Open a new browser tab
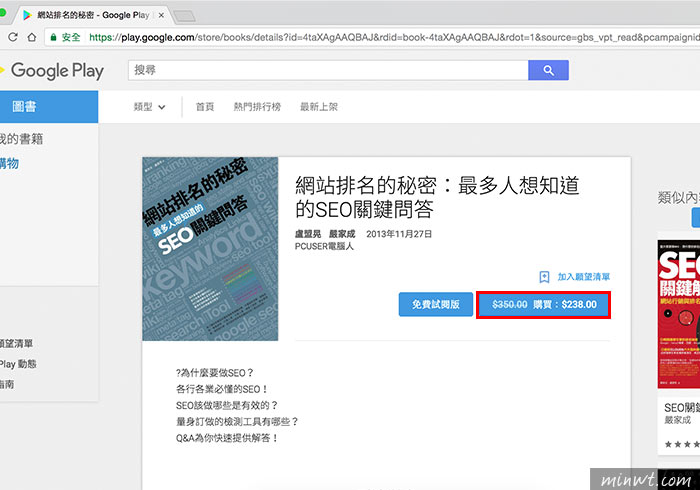This screenshot has height=490, width=700. [x=184, y=17]
